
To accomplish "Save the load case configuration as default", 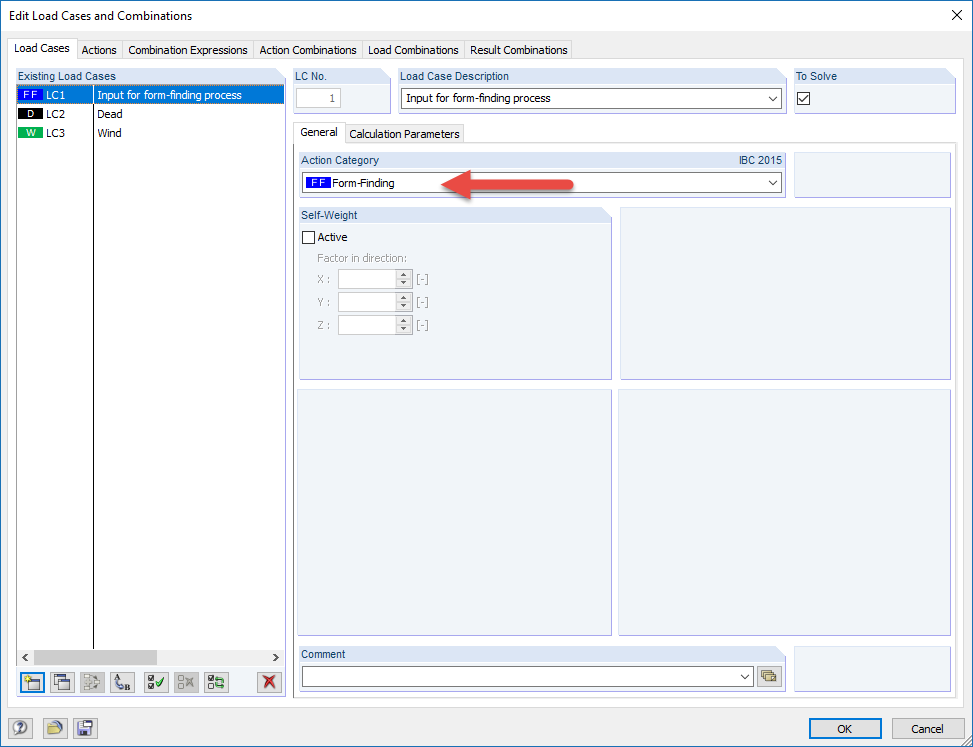I will 85,728.
